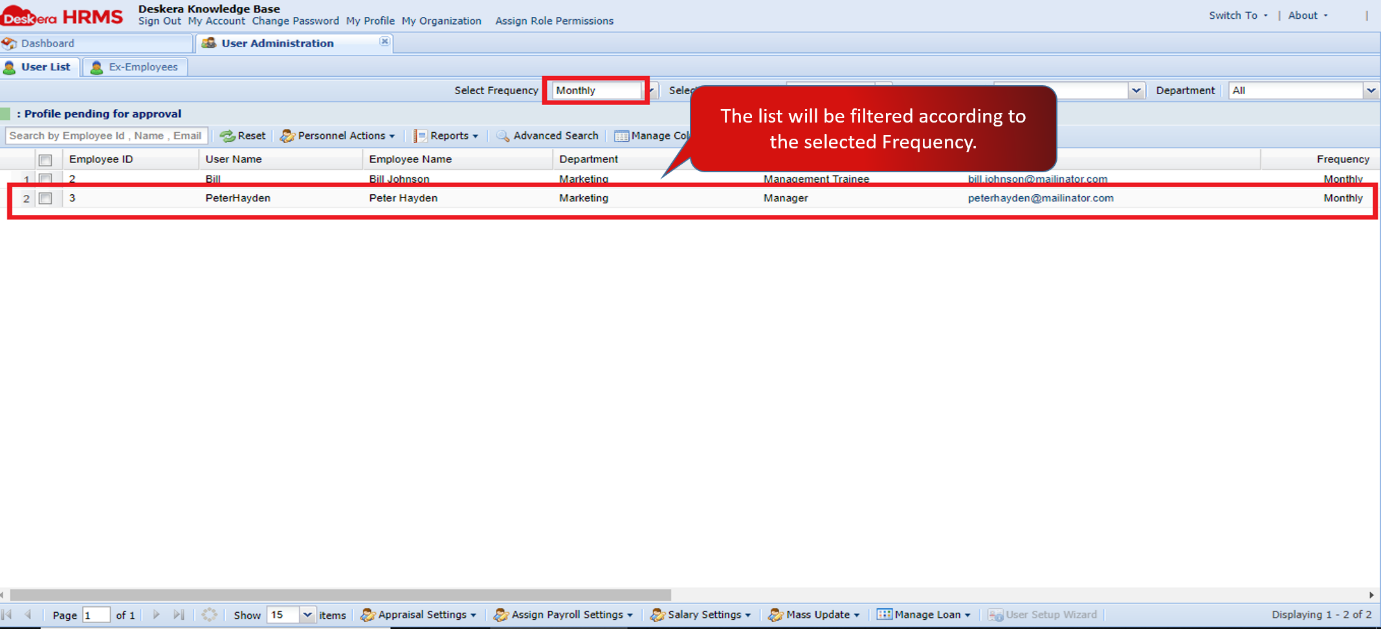This screenshot has width=1381, height=629.
Task: Go to the last page
Action: pos(179,615)
